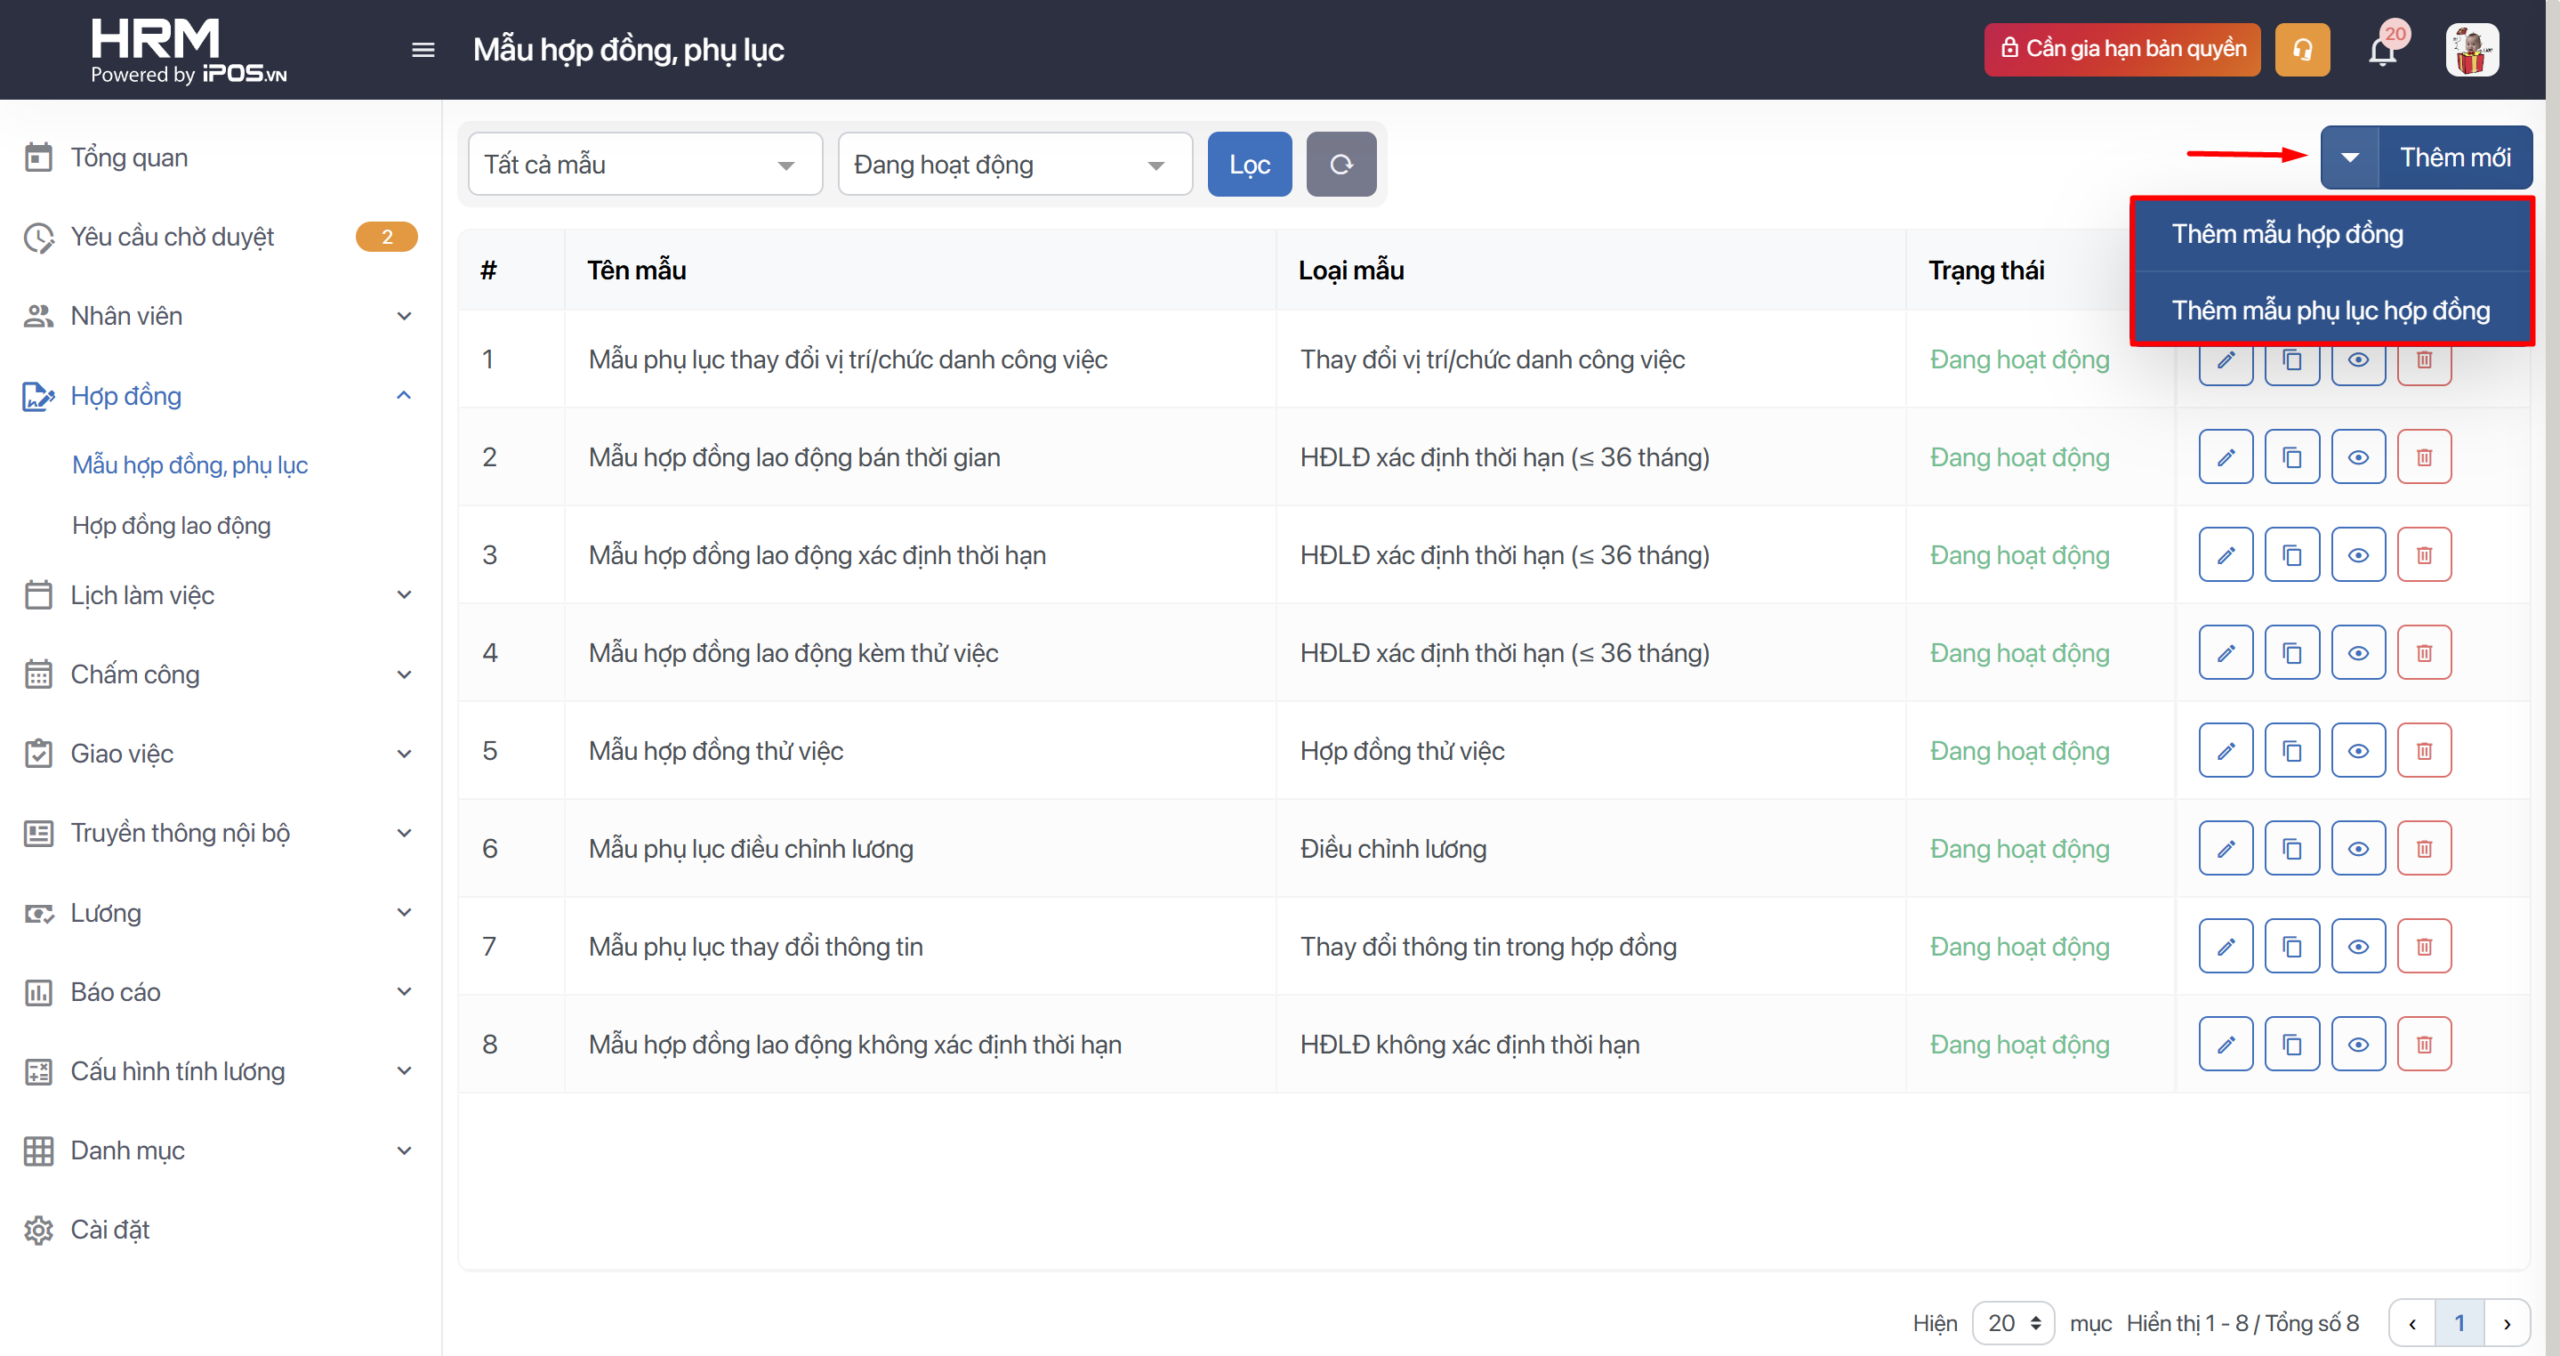
Task: Copy the 'Mẫu phụ lục thay đổi thông tin' row
Action: [2291, 946]
